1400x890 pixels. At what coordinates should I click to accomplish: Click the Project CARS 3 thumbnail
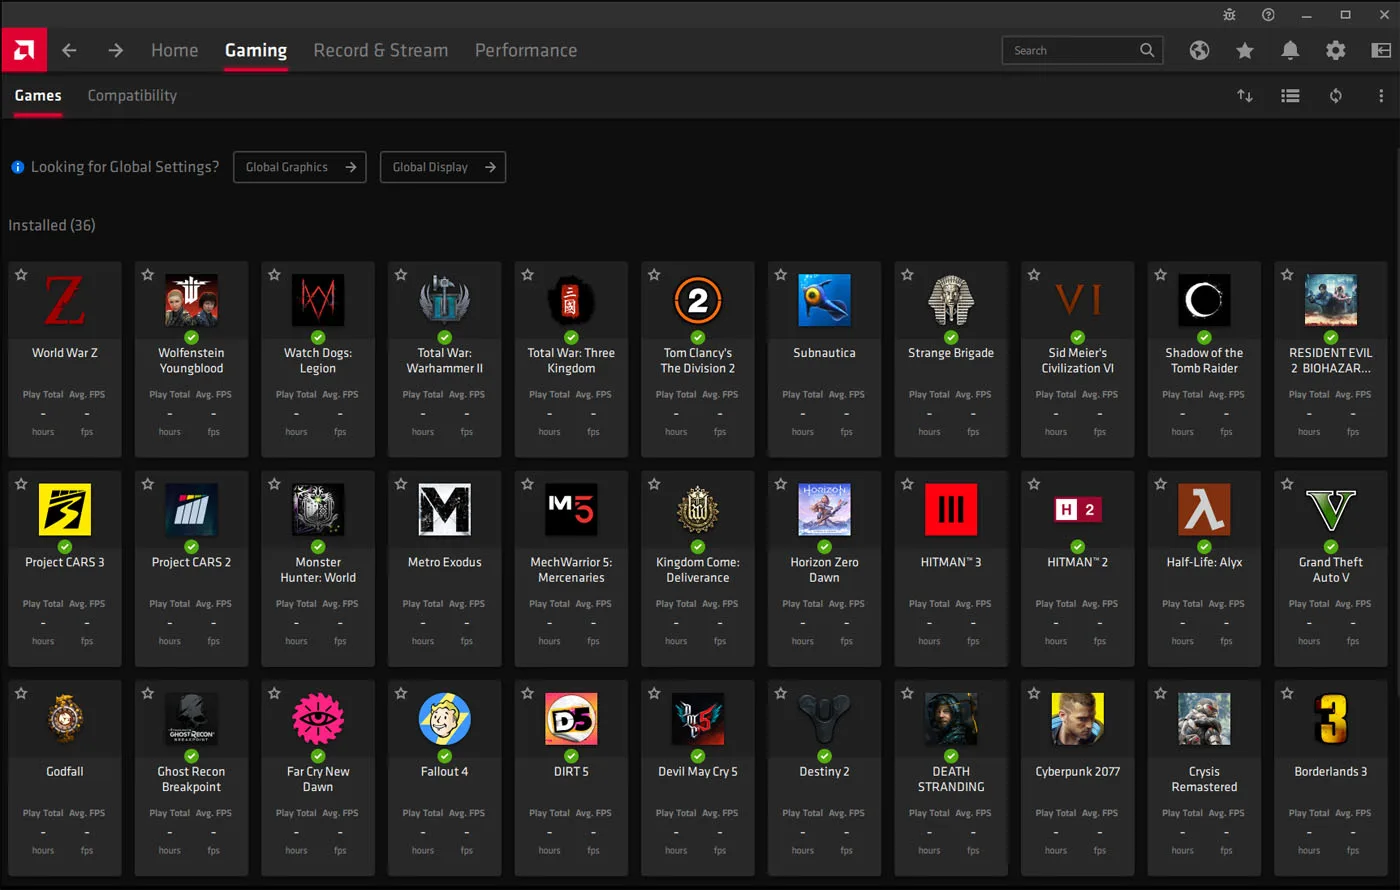coord(65,509)
